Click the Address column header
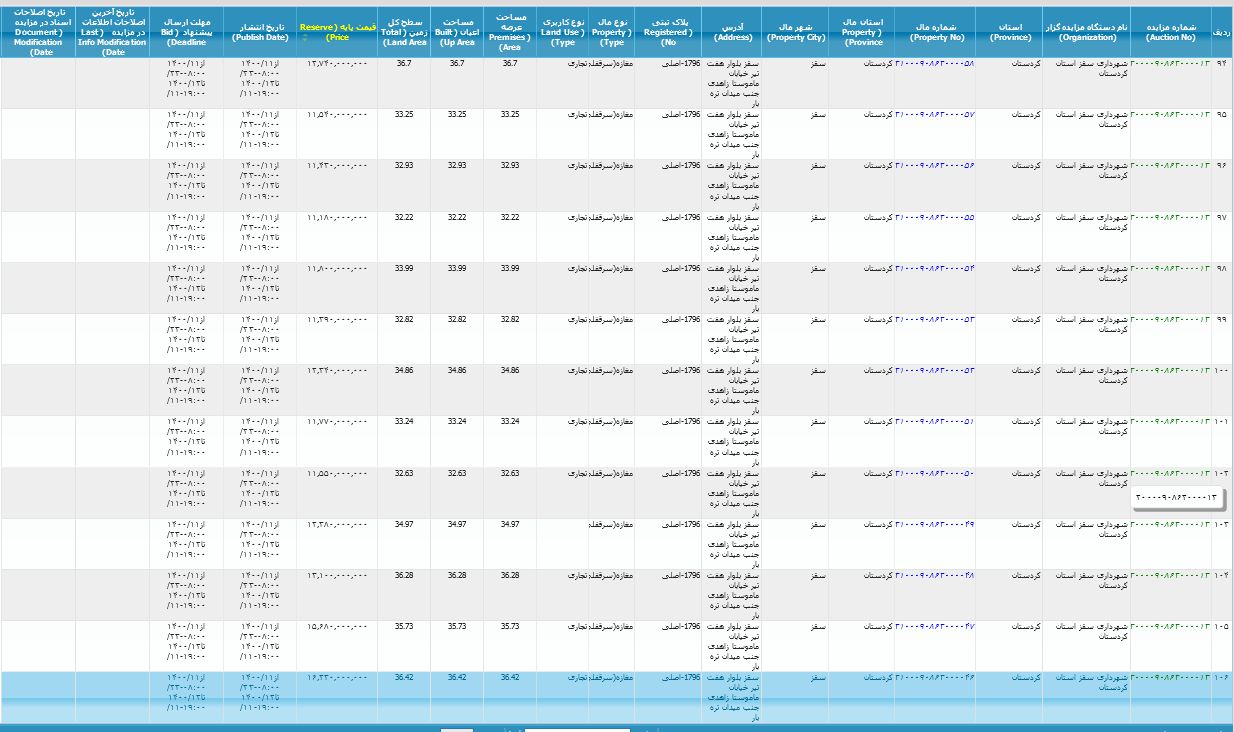The image size is (1234, 732). click(x=732, y=32)
